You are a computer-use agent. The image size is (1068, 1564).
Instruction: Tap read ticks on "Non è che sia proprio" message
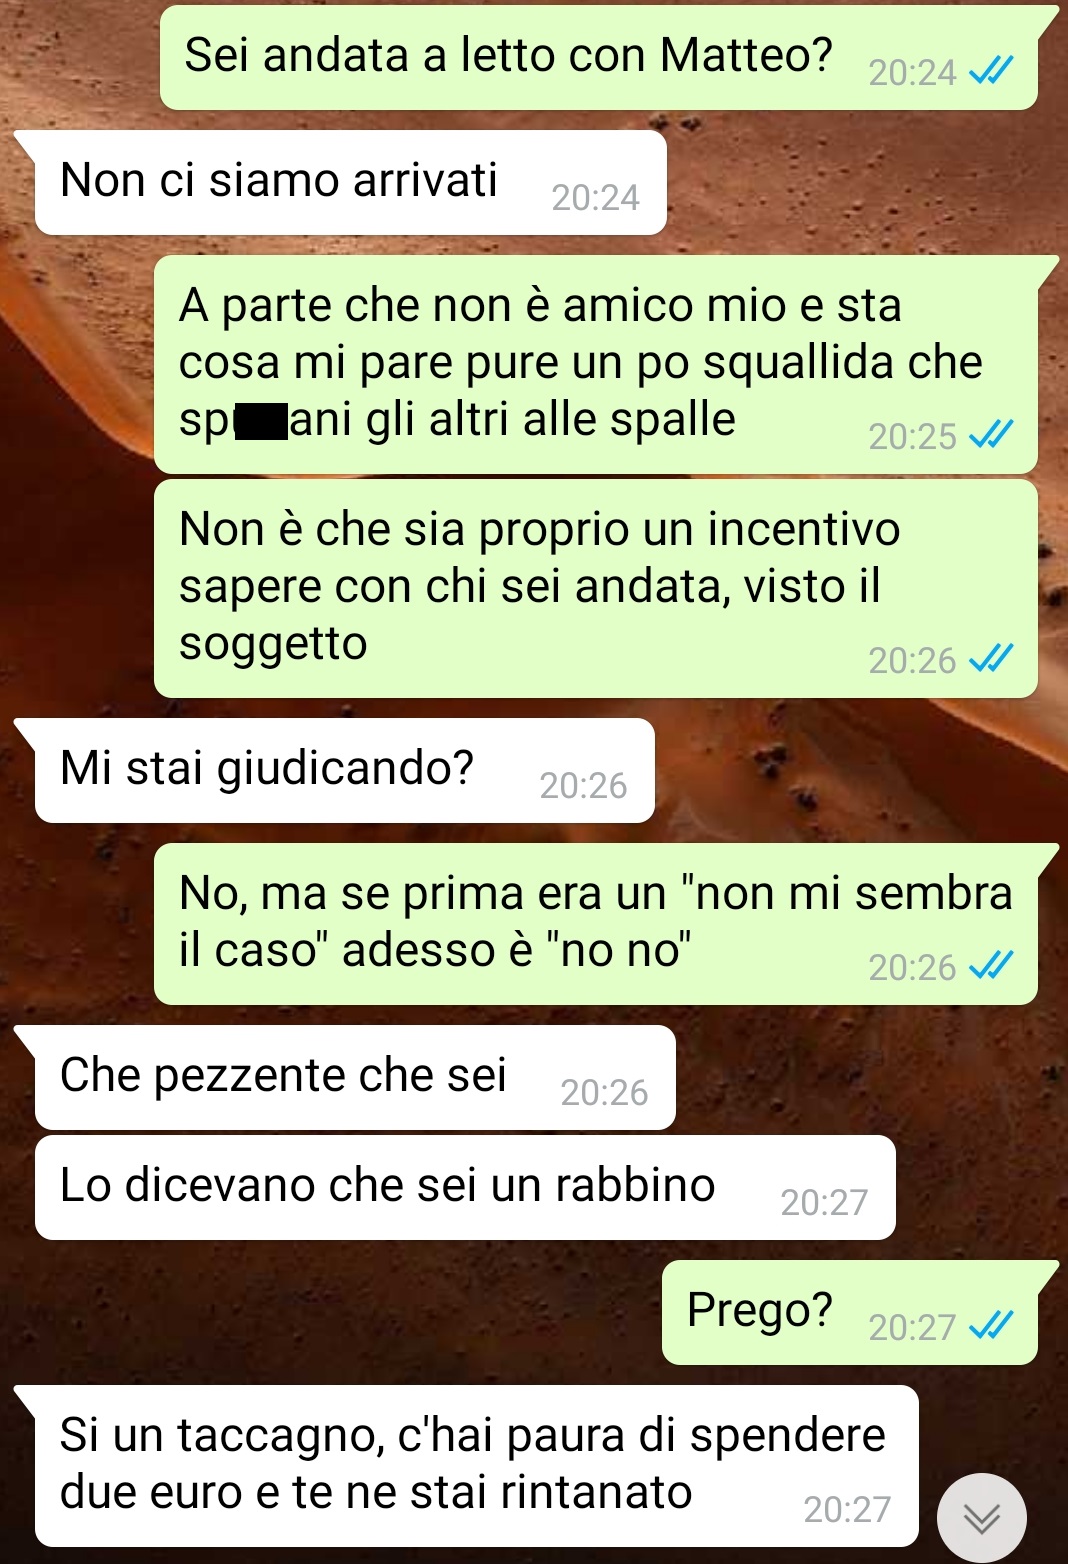click(x=992, y=658)
